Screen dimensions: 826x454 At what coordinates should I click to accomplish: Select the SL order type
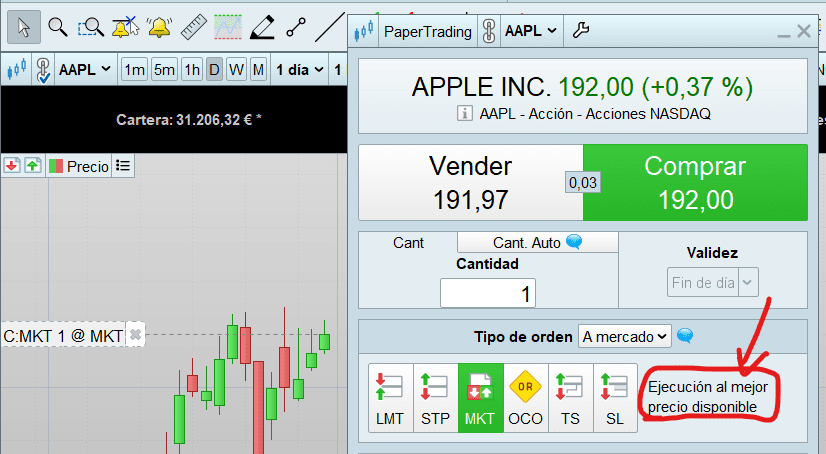pyautogui.click(x=615, y=398)
